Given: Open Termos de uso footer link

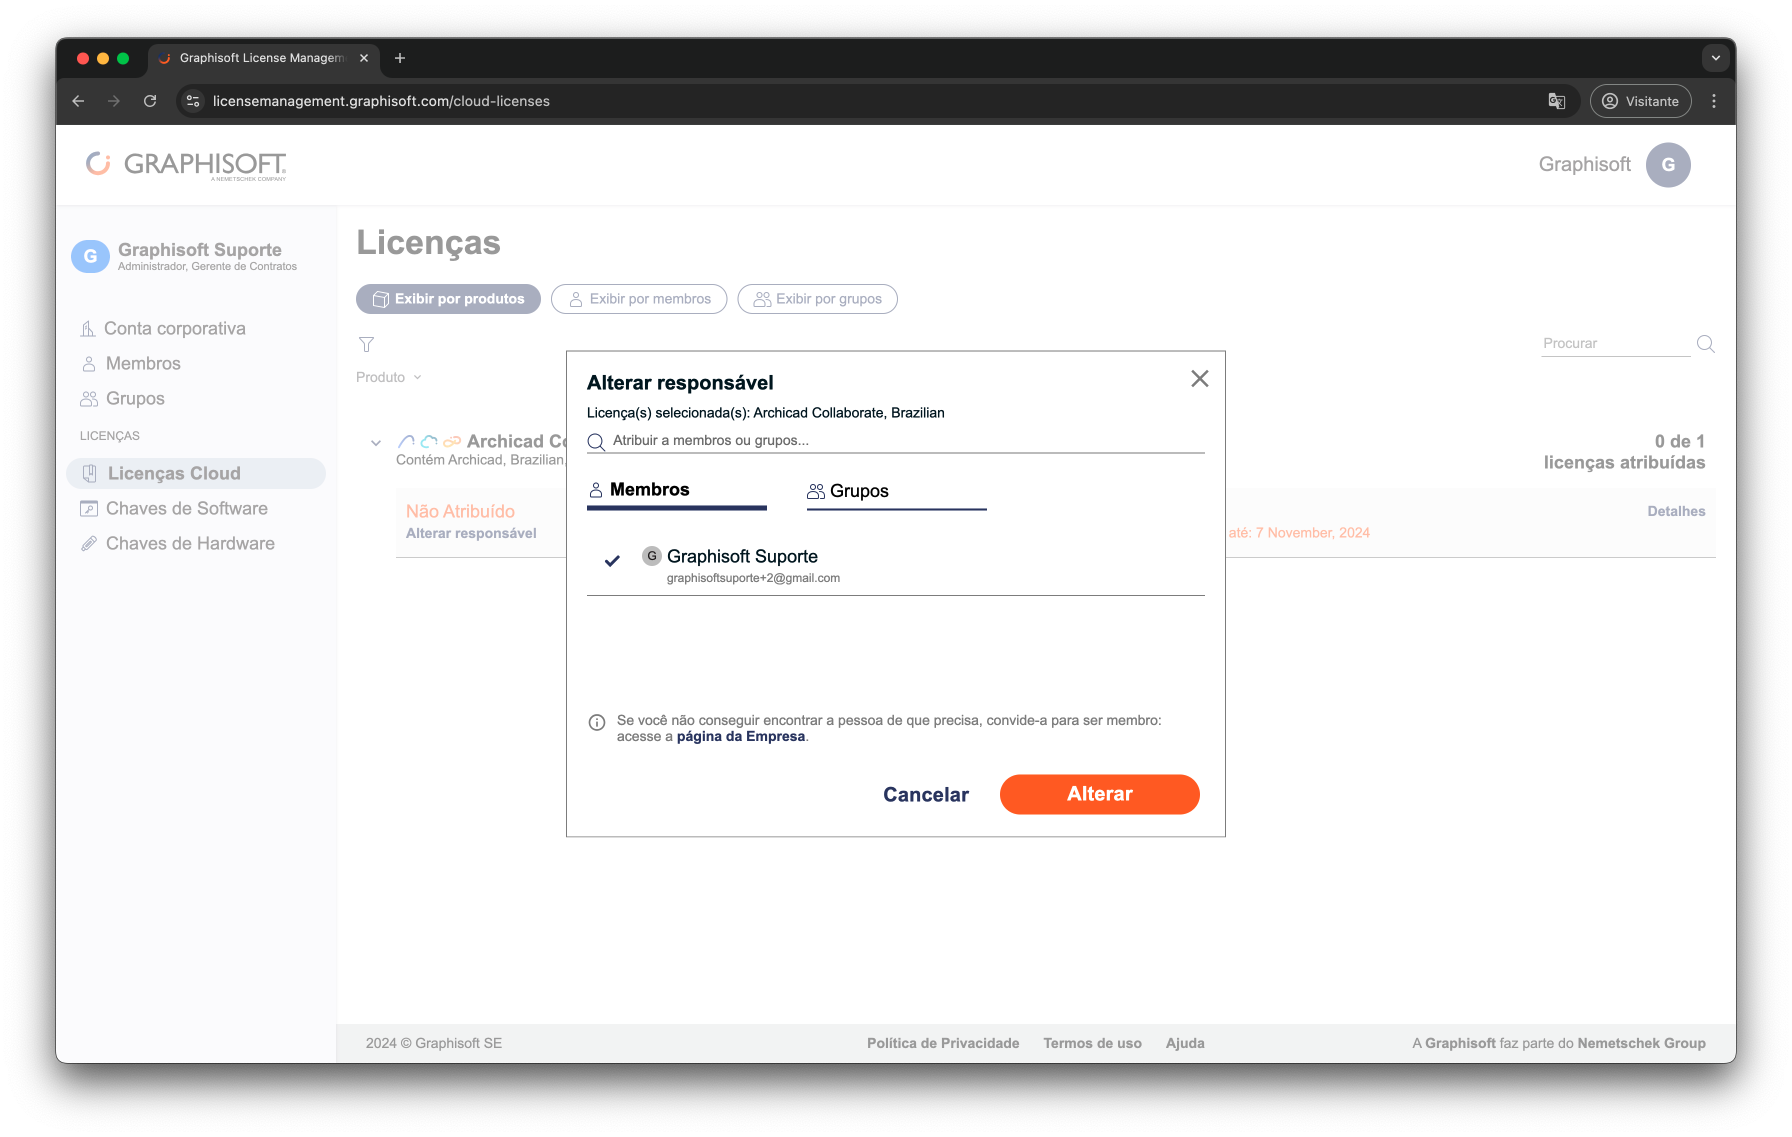Looking at the screenshot, I should 1092,1044.
